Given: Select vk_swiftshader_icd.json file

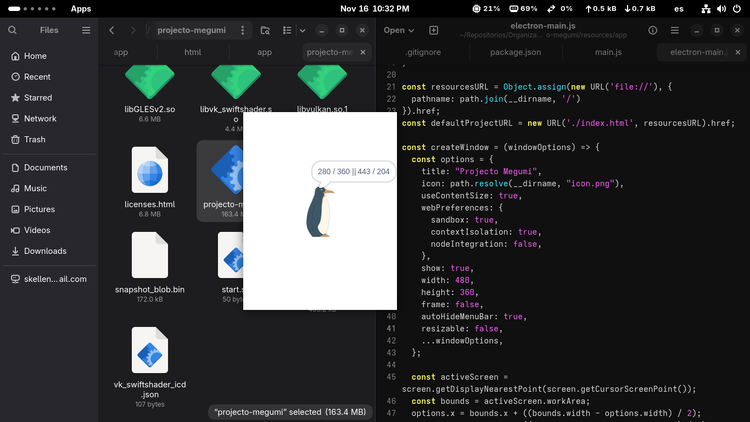Looking at the screenshot, I should coord(150,367).
